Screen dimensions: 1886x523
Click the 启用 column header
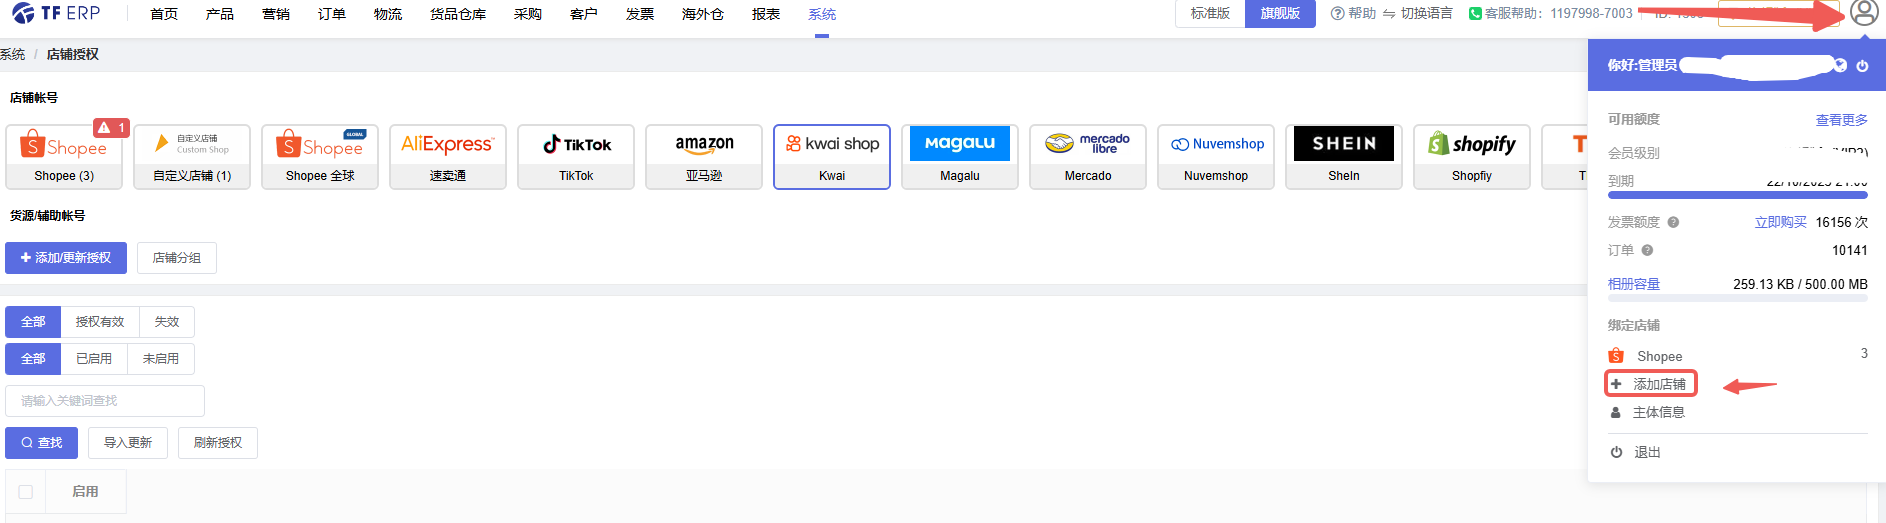coord(85,492)
